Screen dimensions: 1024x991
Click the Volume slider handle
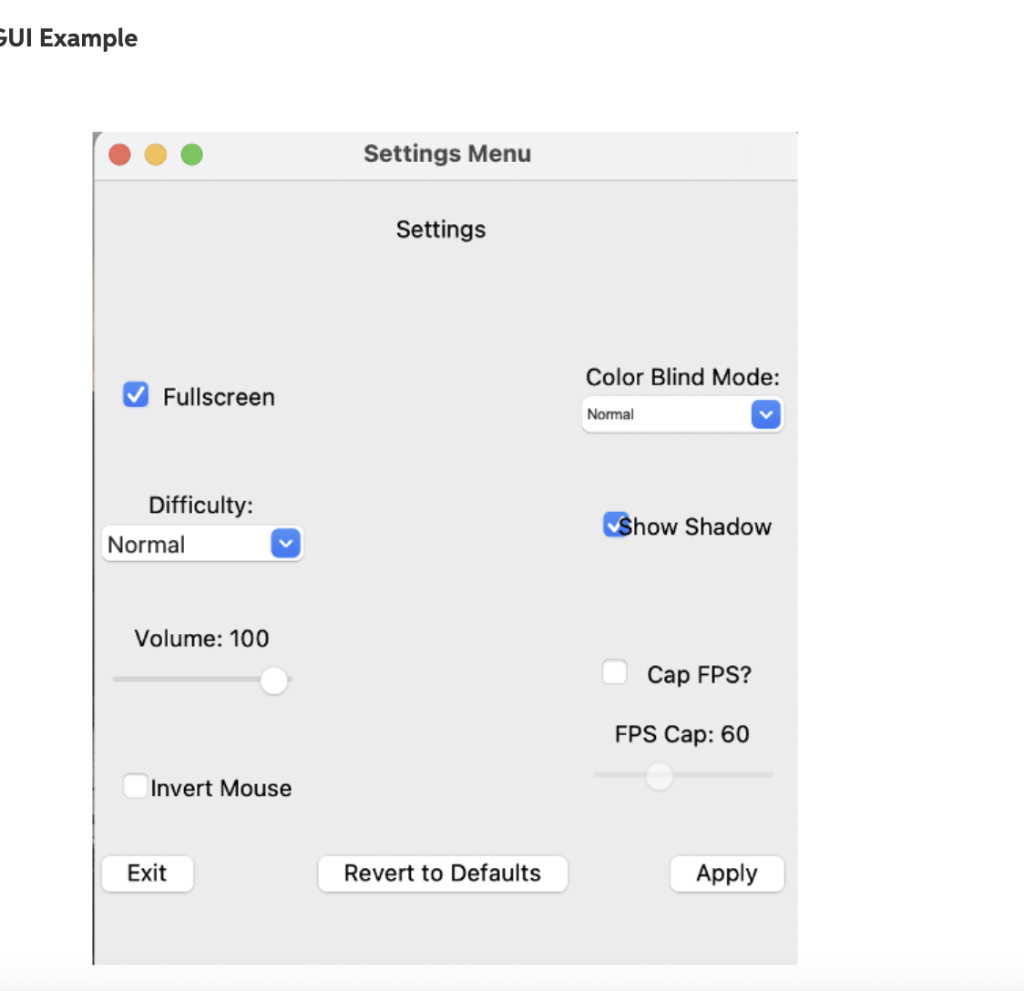273,681
